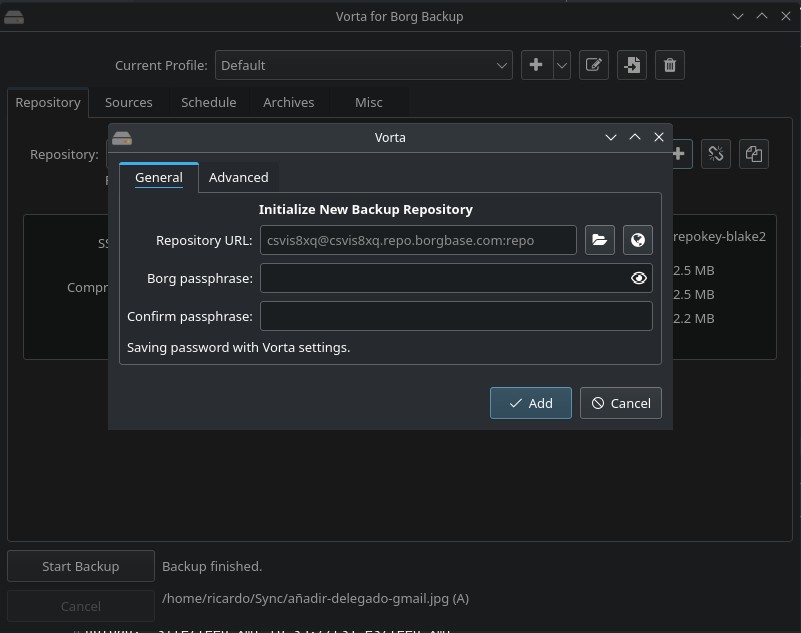801x633 pixels.
Task: Close the Vorta for Borg Backup window
Action: (x=786, y=16)
